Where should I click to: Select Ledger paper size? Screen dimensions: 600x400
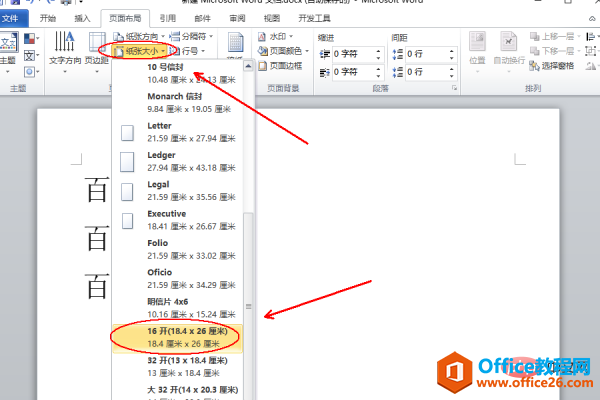(178, 161)
